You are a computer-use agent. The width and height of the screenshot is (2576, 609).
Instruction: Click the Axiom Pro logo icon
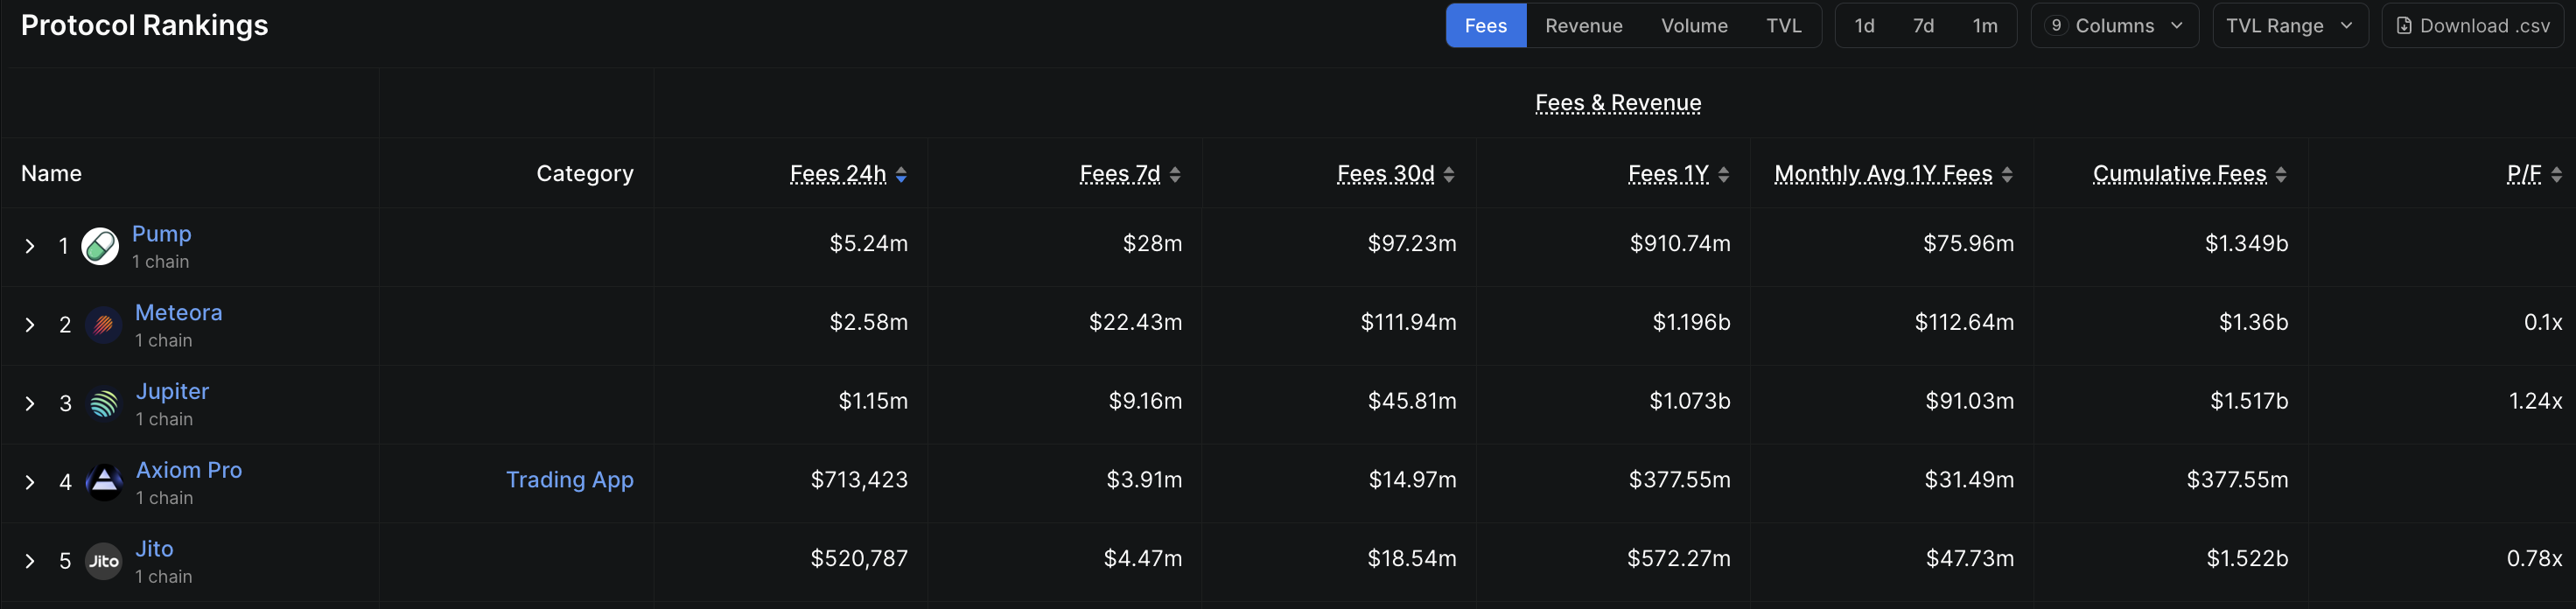coord(104,483)
